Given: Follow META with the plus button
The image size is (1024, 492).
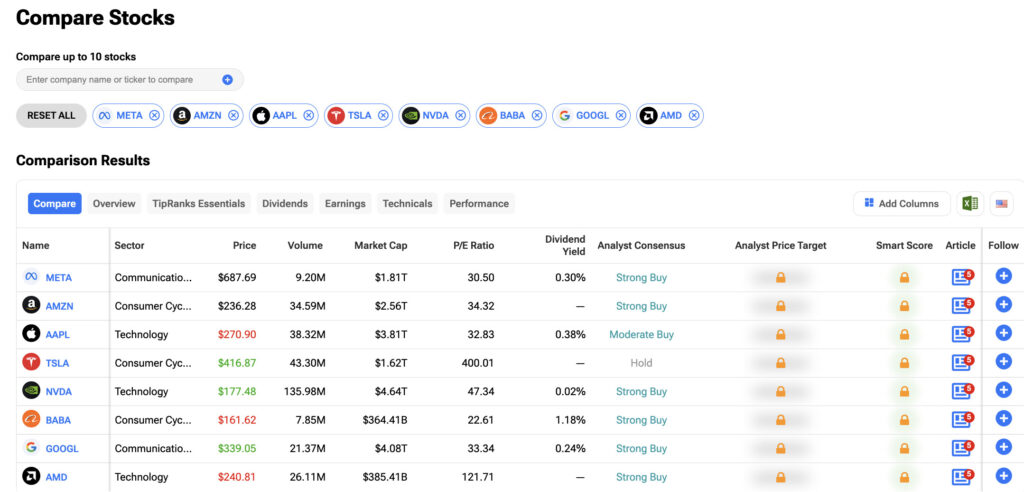Looking at the screenshot, I should pos(1004,276).
